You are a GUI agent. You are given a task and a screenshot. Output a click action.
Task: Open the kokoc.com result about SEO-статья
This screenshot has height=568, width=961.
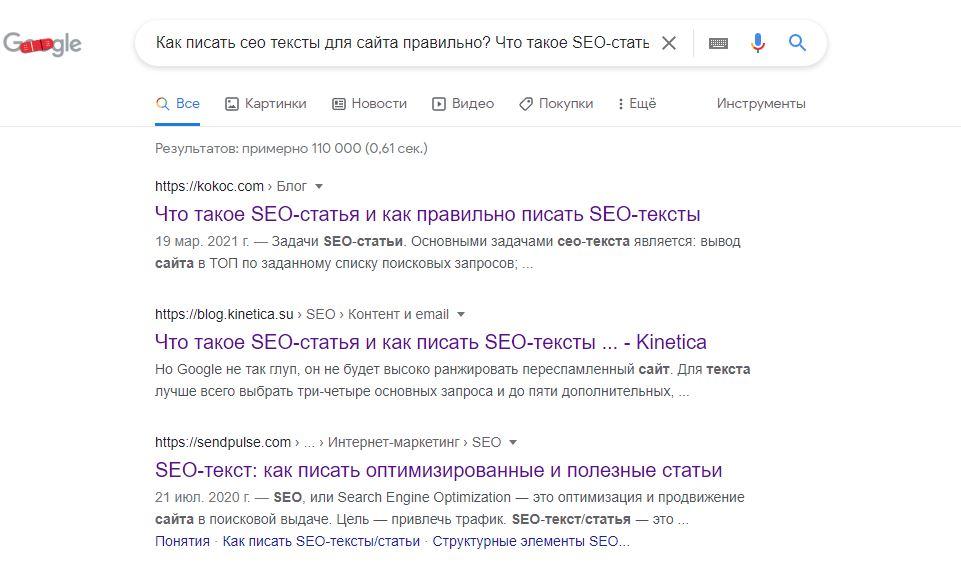pos(428,214)
